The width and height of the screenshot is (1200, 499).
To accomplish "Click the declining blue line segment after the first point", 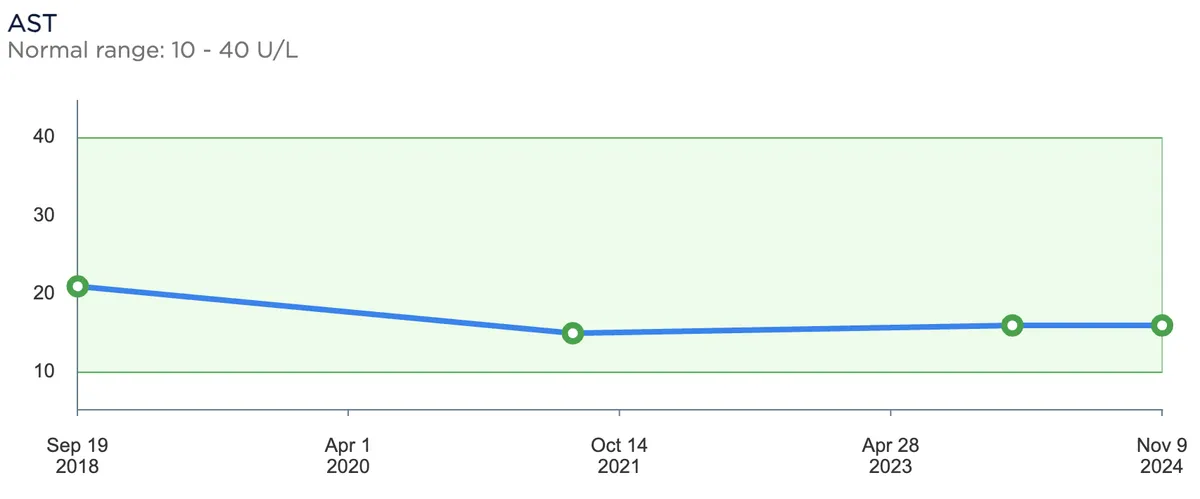I will point(325,310).
